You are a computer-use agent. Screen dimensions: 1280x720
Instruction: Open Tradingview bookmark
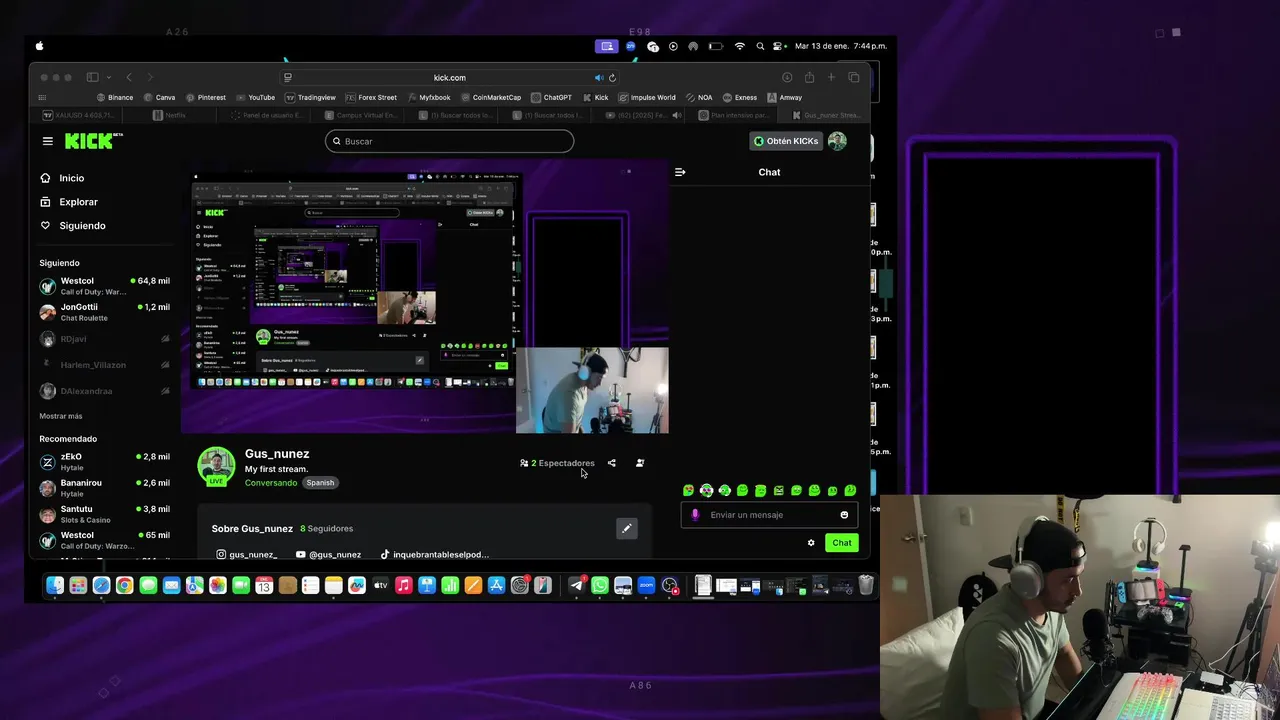tap(311, 98)
